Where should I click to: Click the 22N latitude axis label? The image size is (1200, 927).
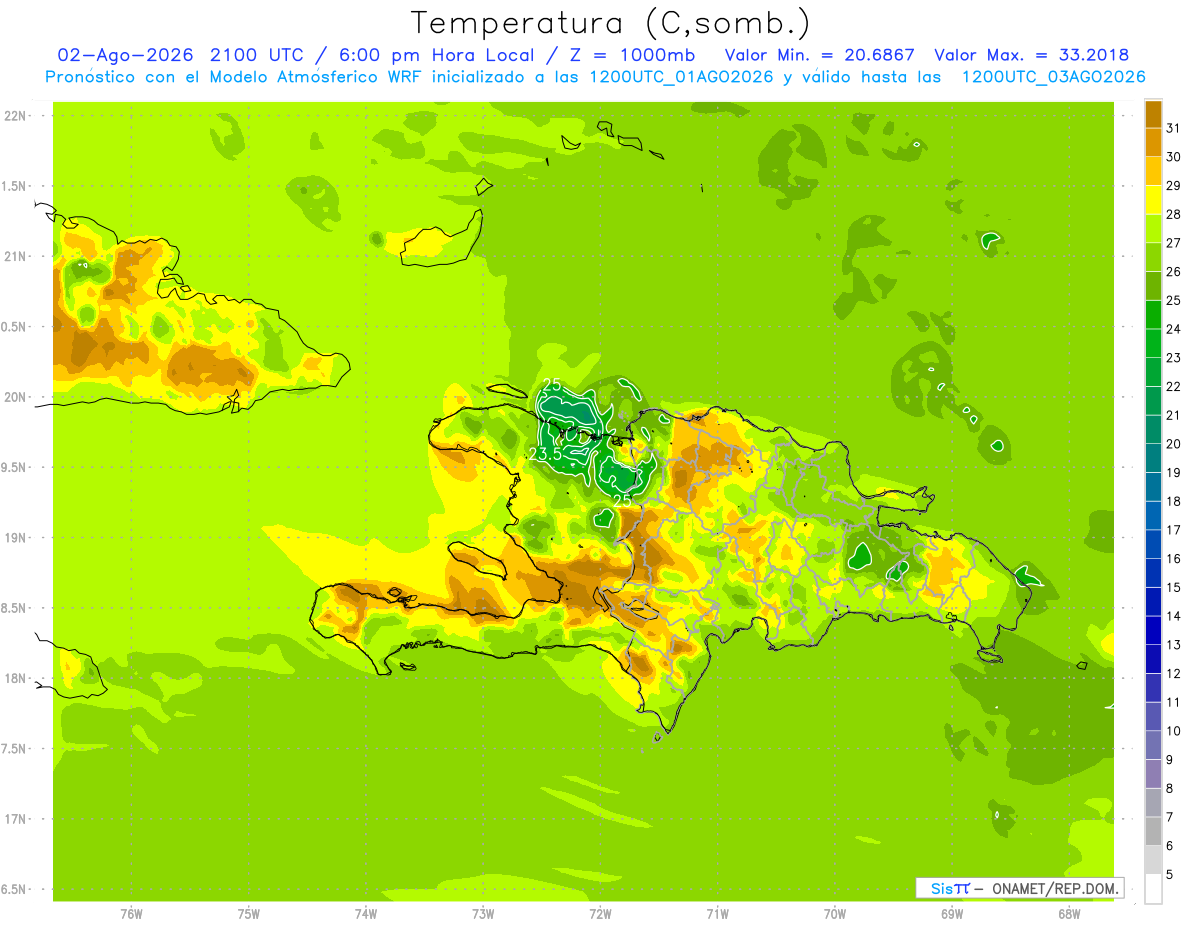pos(15,116)
